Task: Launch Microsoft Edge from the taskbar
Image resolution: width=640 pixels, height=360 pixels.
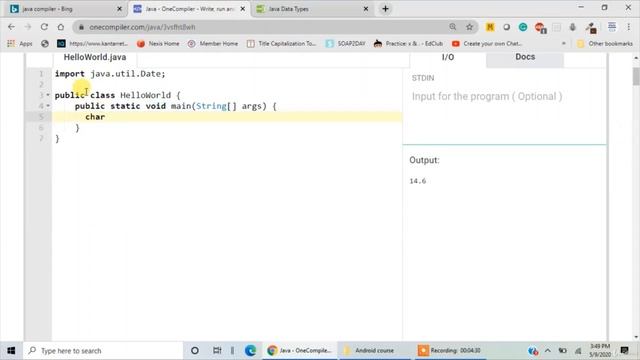Action: coord(250,351)
